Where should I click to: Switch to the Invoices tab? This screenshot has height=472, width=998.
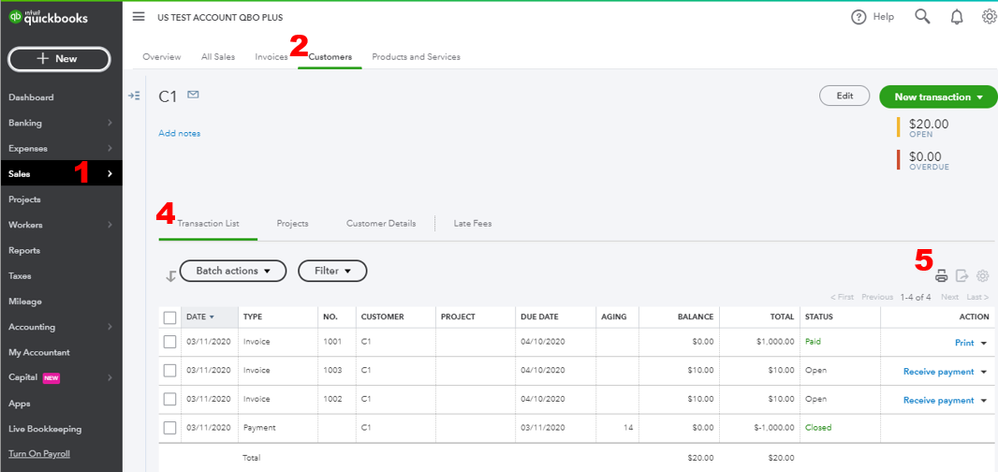pos(271,57)
